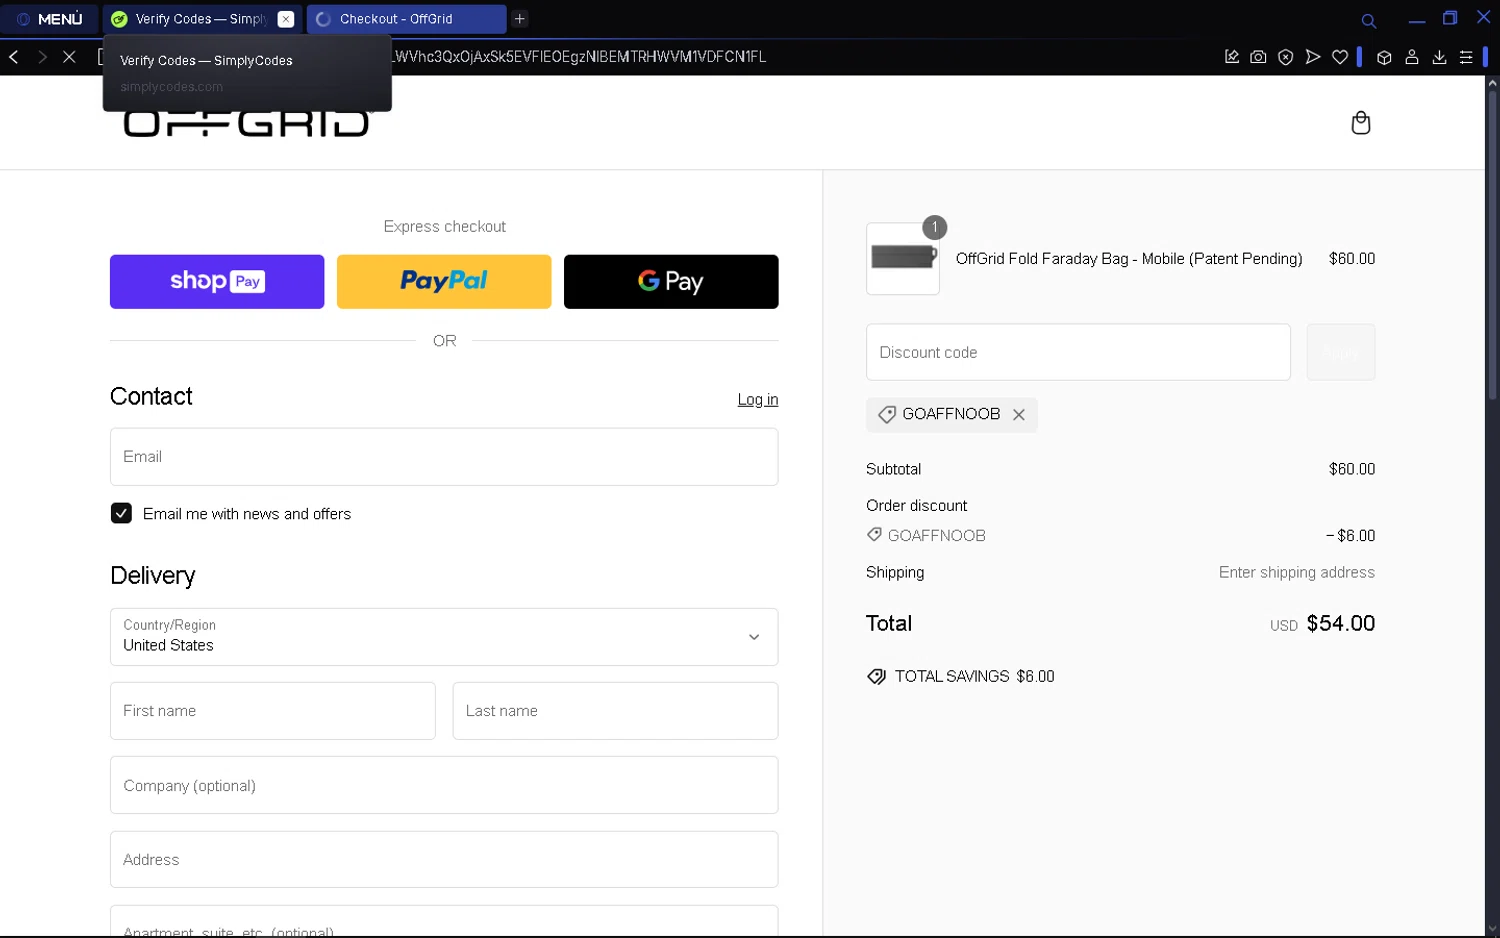Click the Subtotal $60.00 value
The image size is (1500, 938).
pyautogui.click(x=1351, y=469)
